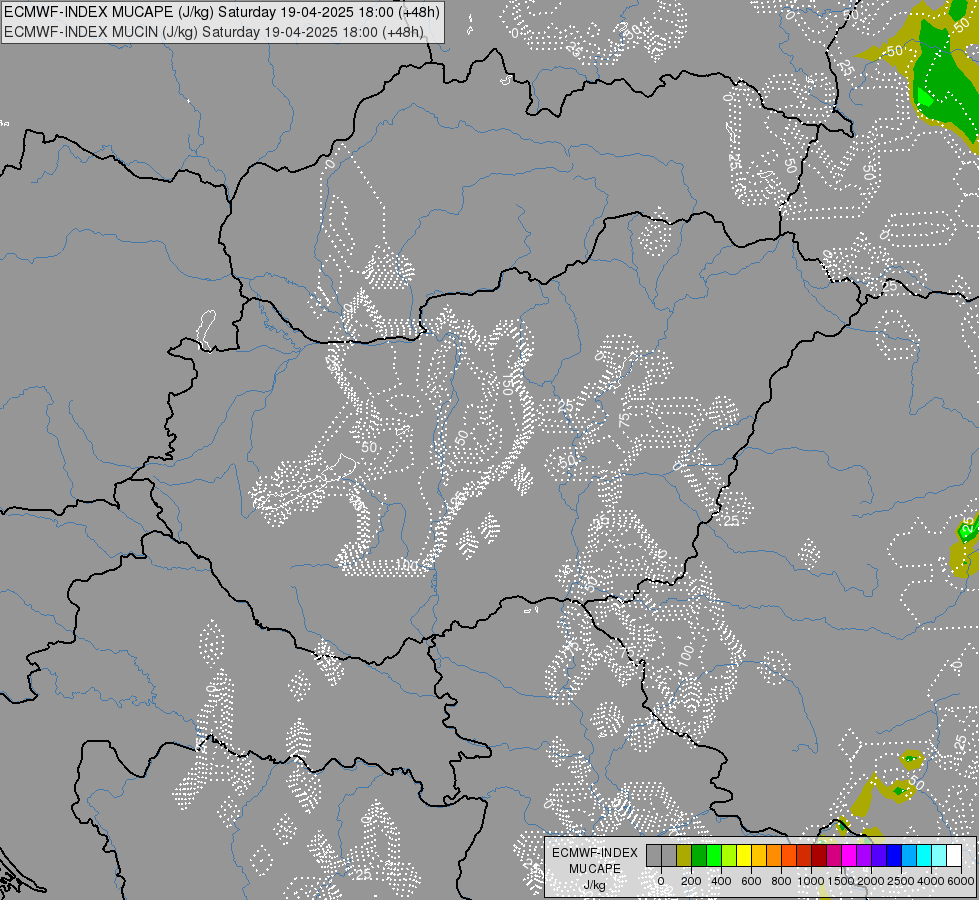The width and height of the screenshot is (979, 900).
Task: Click the legend title ECMWF-INDEX MUCAPE J/kg
Action: tap(594, 869)
